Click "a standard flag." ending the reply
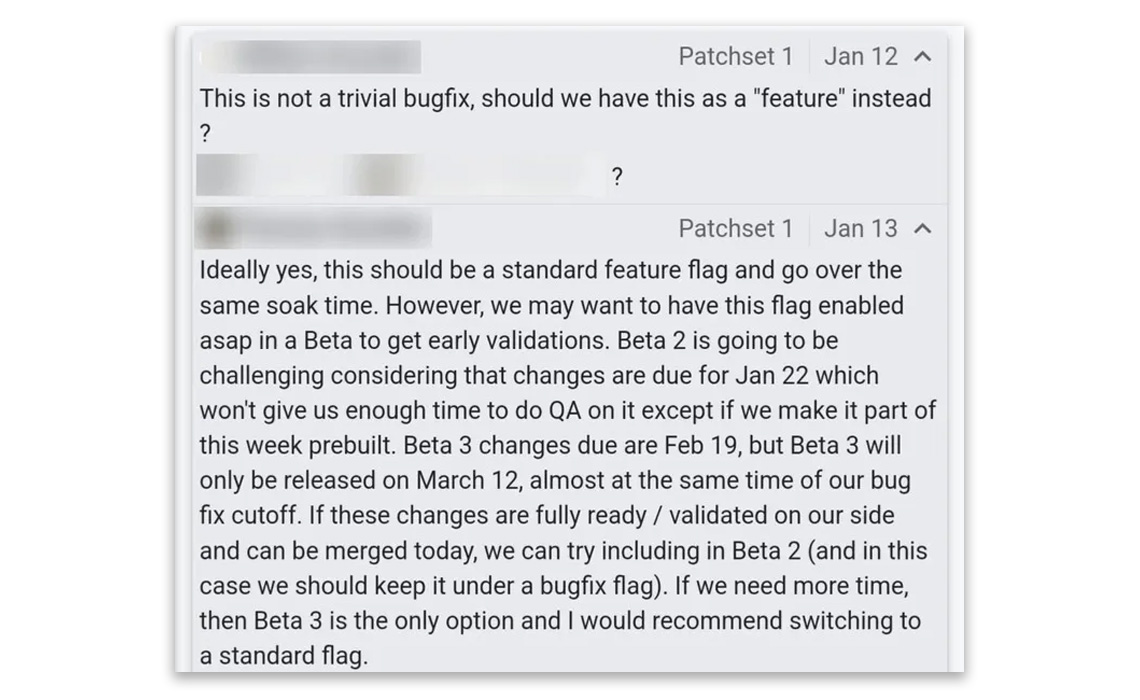 [284, 657]
